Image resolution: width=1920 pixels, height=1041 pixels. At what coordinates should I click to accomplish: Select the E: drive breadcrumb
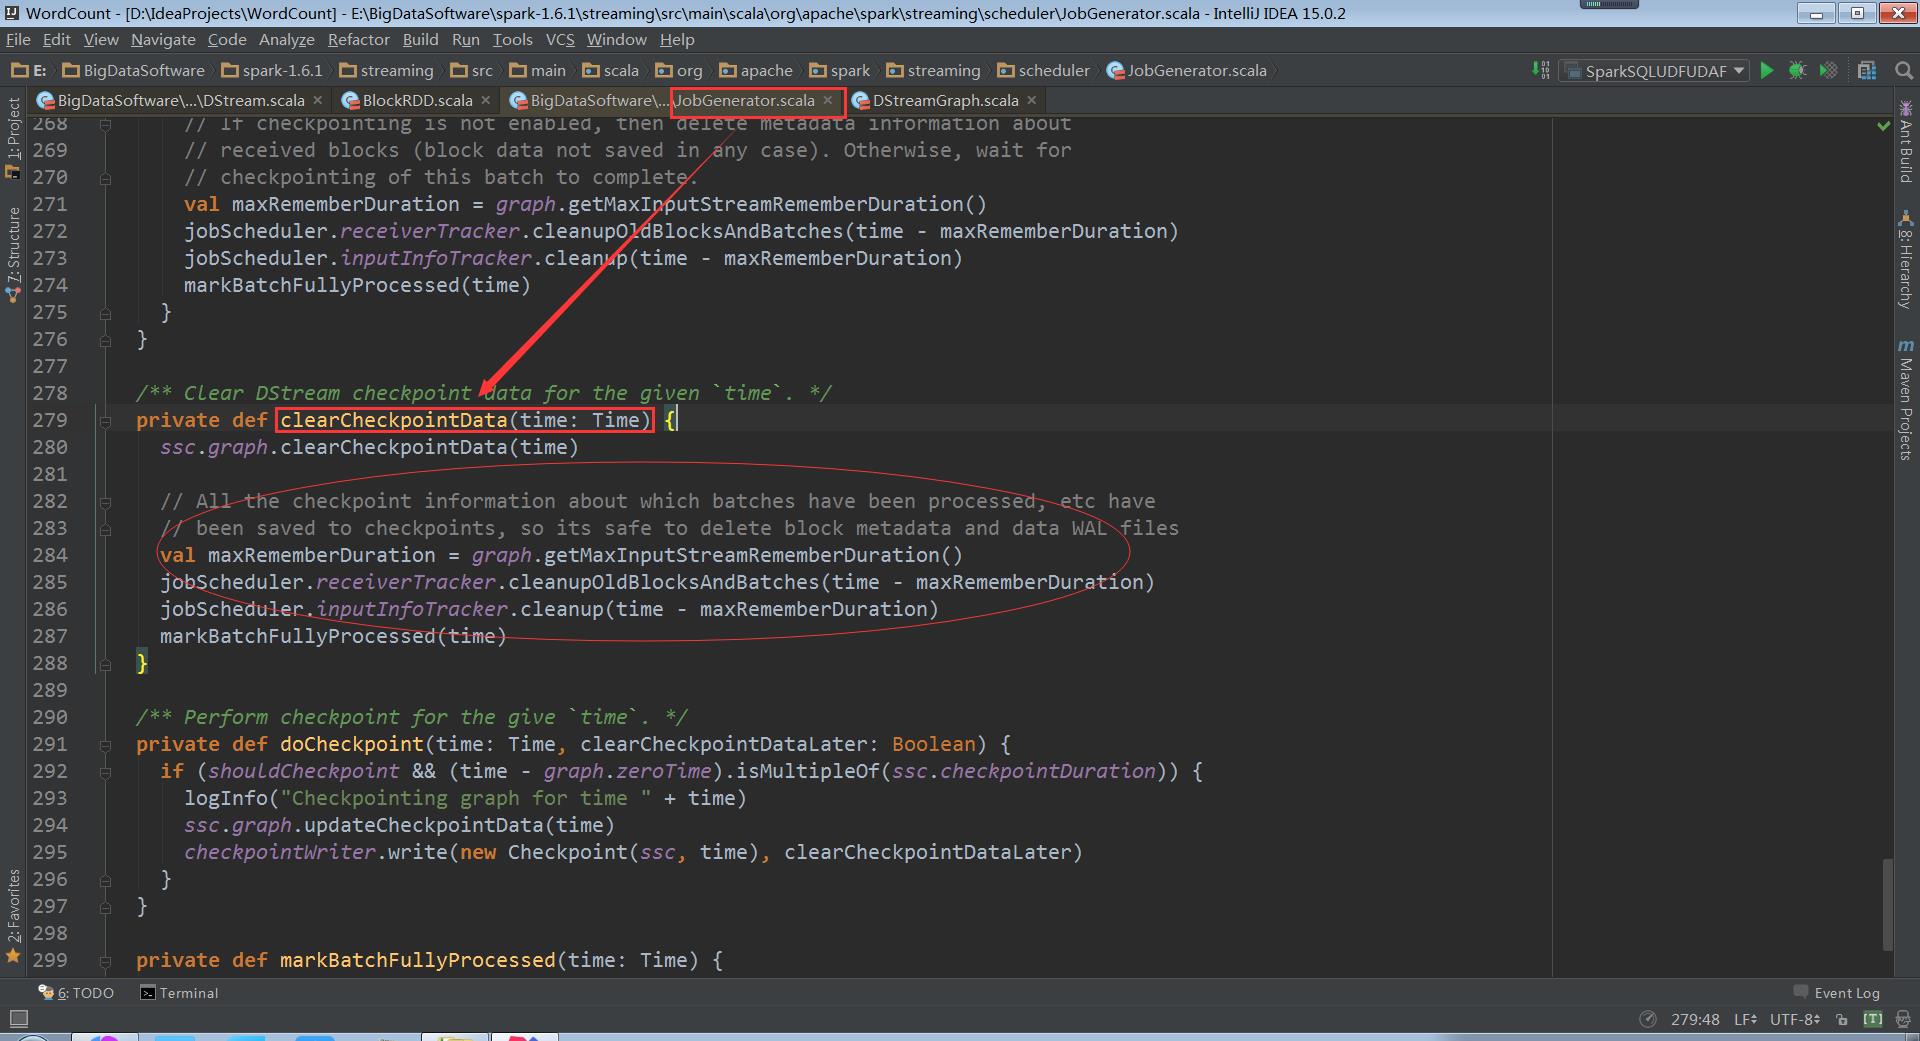(x=29, y=70)
